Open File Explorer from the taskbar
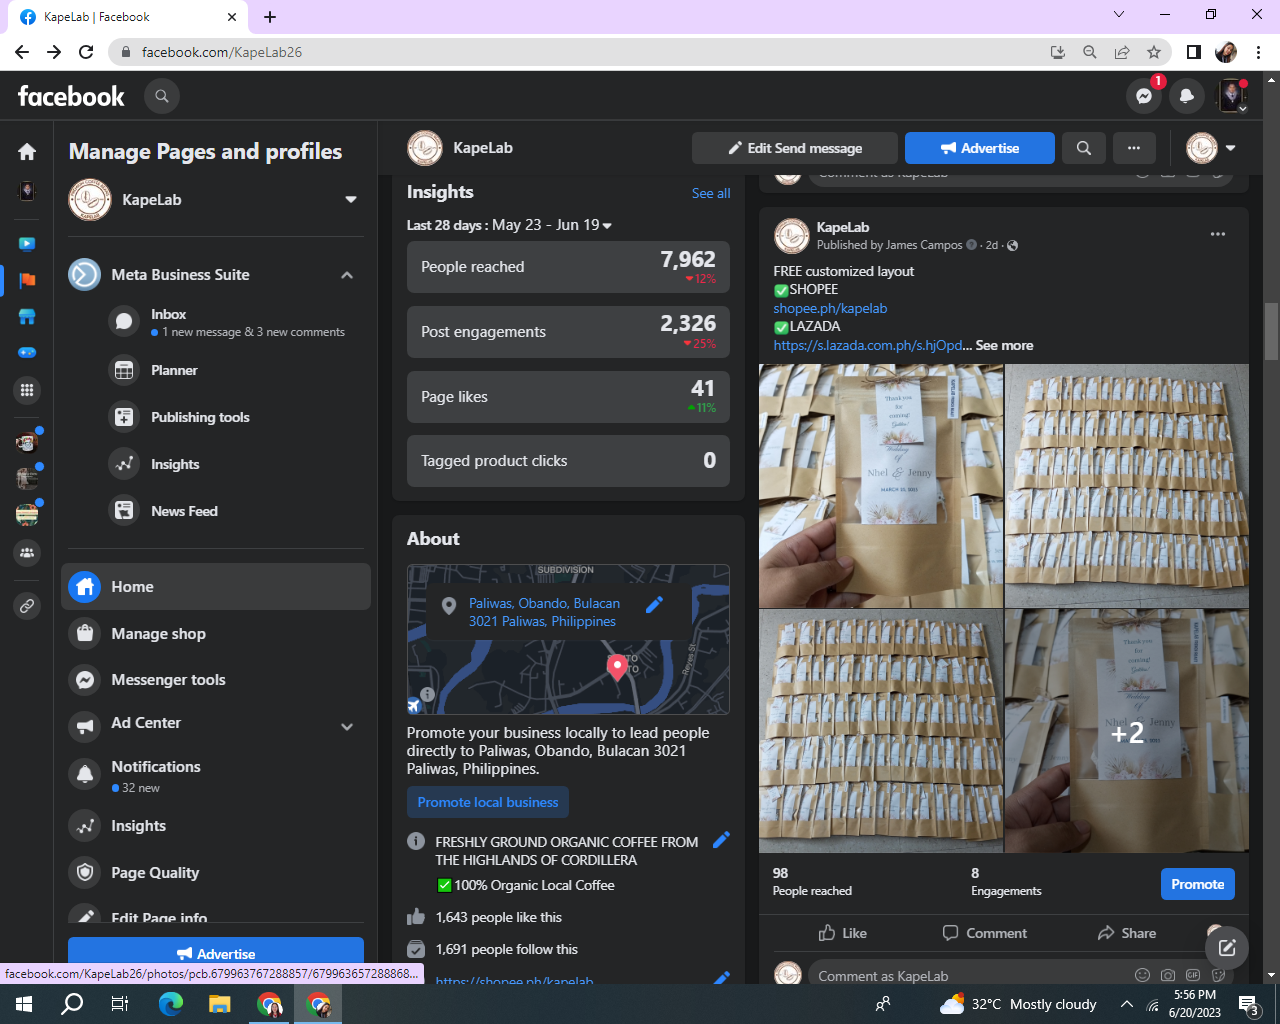Viewport: 1280px width, 1024px height. 220,1004
